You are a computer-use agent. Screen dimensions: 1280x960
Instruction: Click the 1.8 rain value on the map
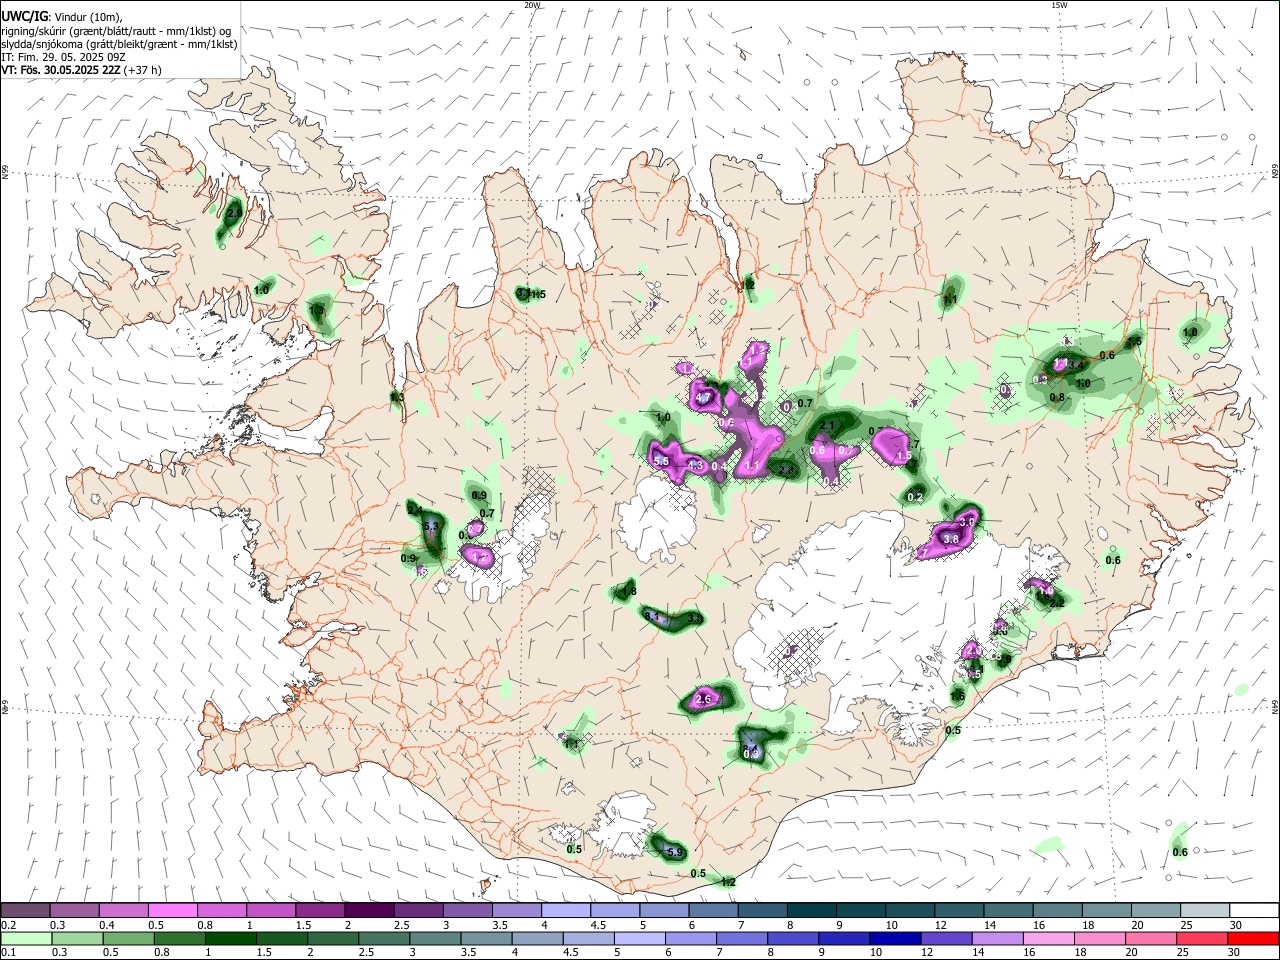pos(629,592)
